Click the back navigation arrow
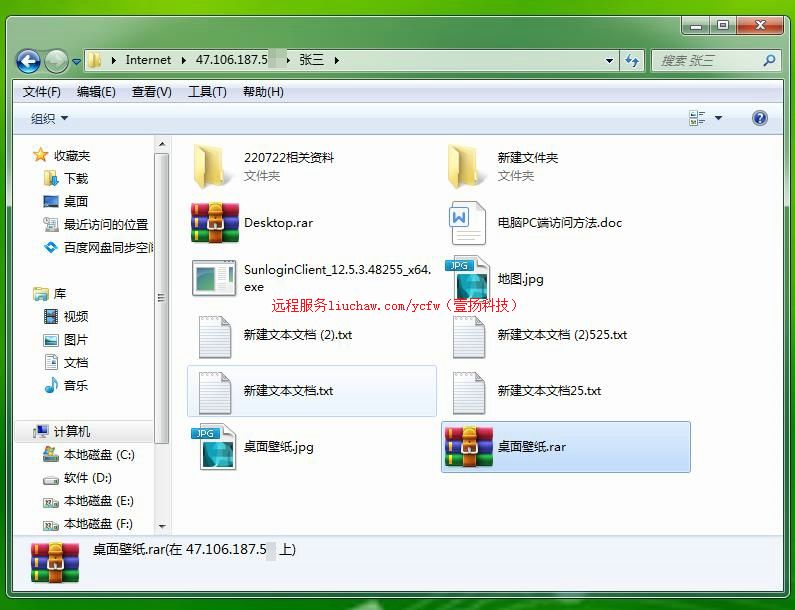The width and height of the screenshot is (795, 610). (29, 61)
